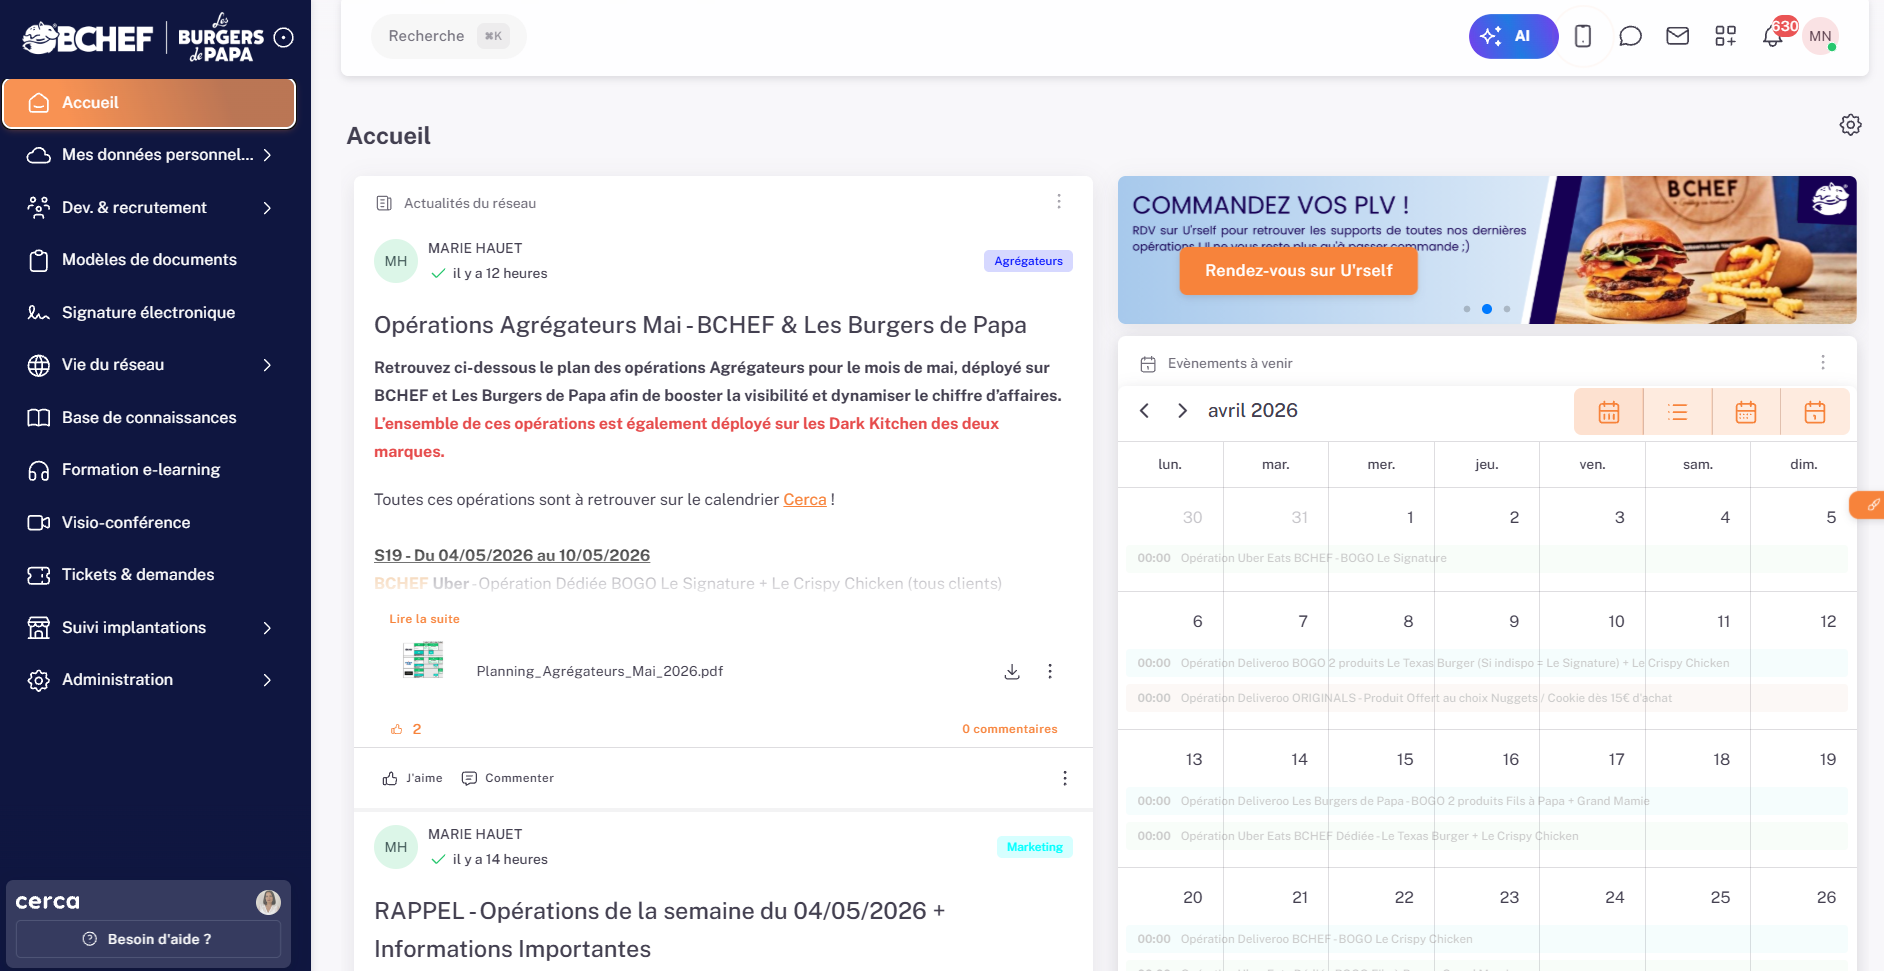Image resolution: width=1884 pixels, height=971 pixels.
Task: Expand Administration chevron
Action: pyautogui.click(x=267, y=680)
